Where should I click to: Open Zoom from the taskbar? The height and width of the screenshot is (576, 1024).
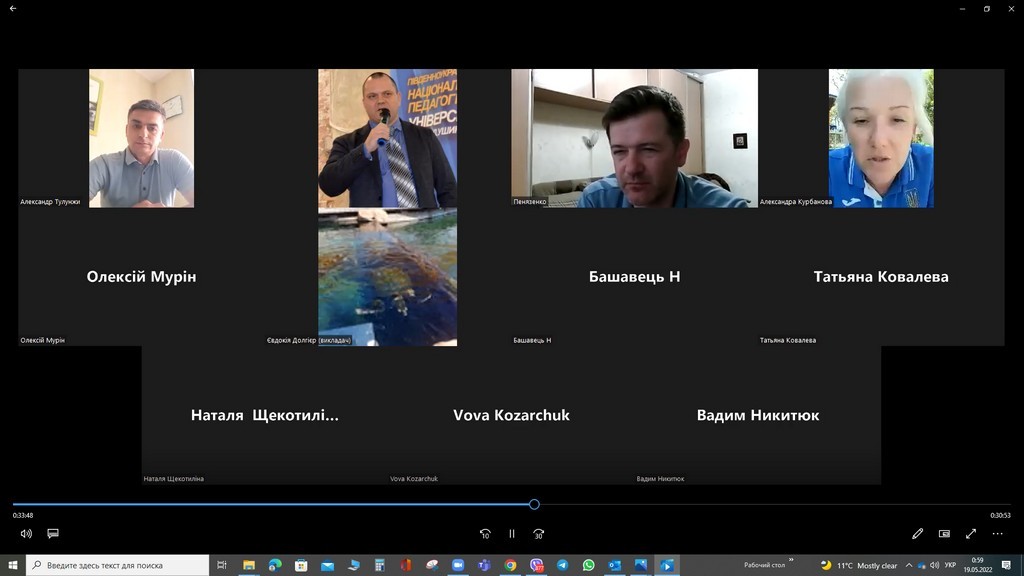pyautogui.click(x=458, y=565)
